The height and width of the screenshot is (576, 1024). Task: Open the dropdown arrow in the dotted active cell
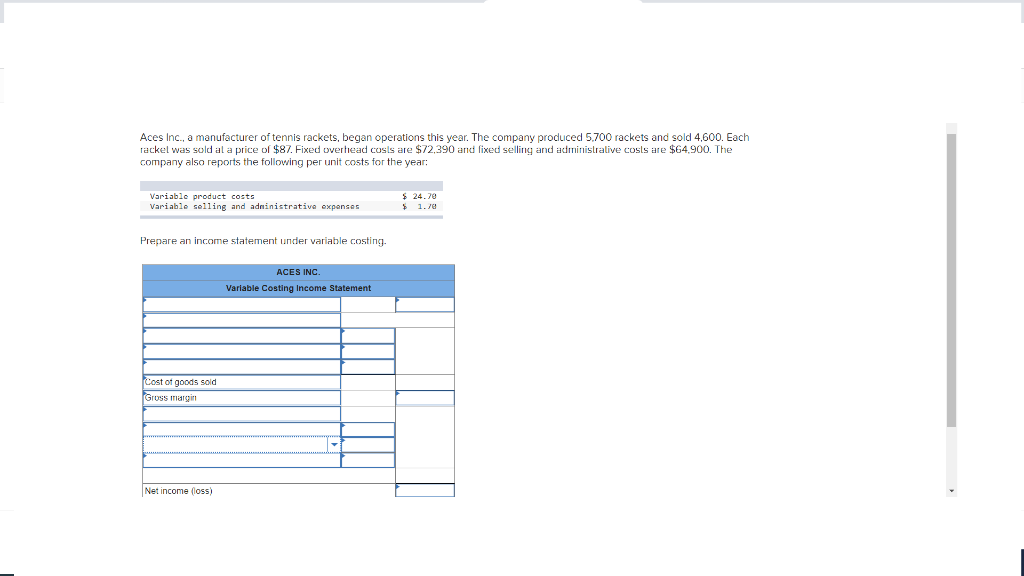click(x=334, y=445)
